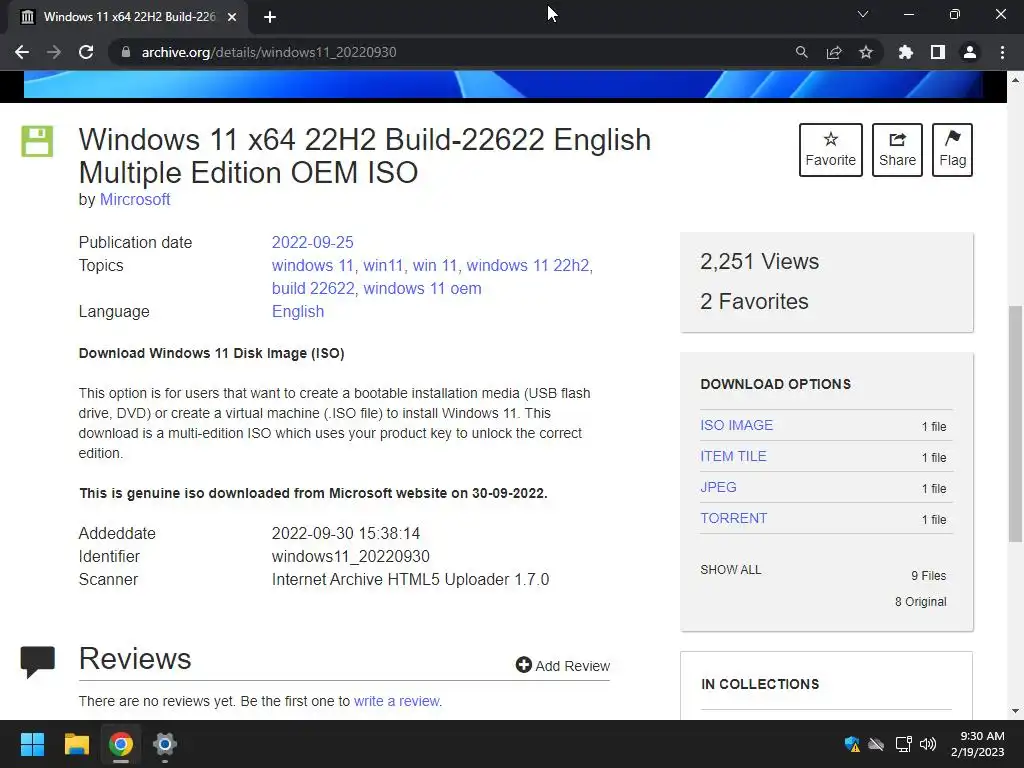This screenshot has height=768, width=1024.
Task: Open publication date 2022-09-25 link
Action: tap(313, 242)
